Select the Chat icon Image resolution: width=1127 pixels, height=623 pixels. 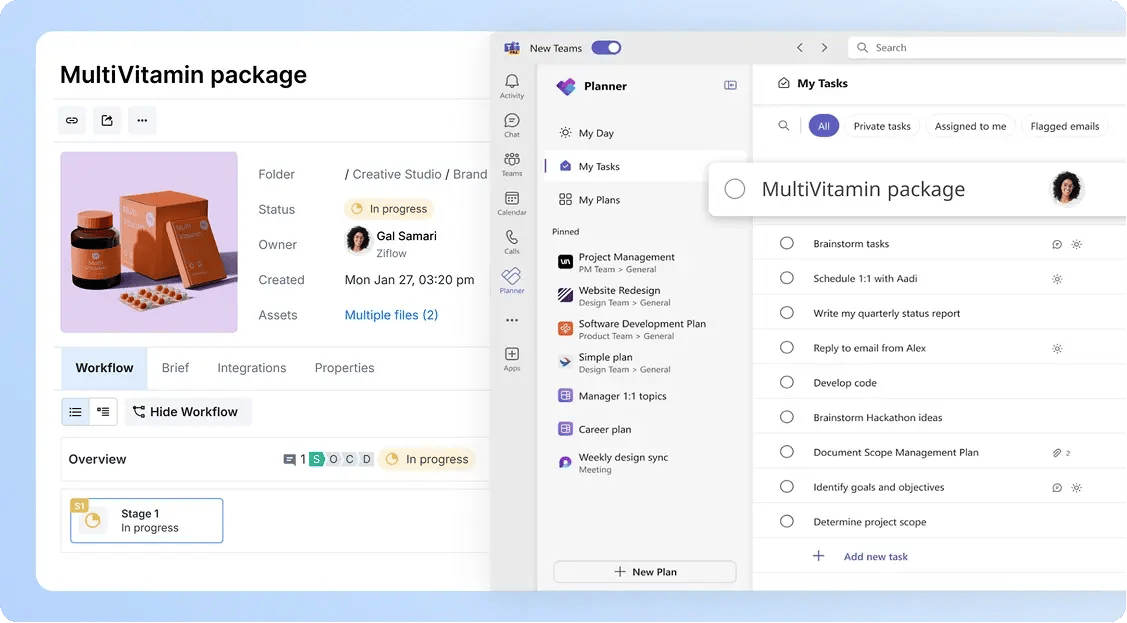click(x=511, y=122)
